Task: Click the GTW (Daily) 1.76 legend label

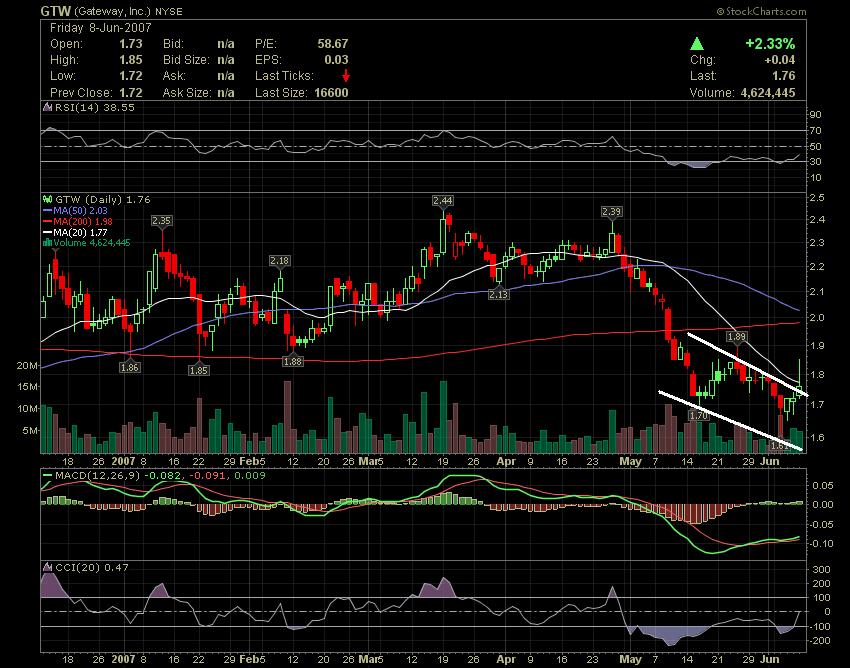Action: pos(102,200)
